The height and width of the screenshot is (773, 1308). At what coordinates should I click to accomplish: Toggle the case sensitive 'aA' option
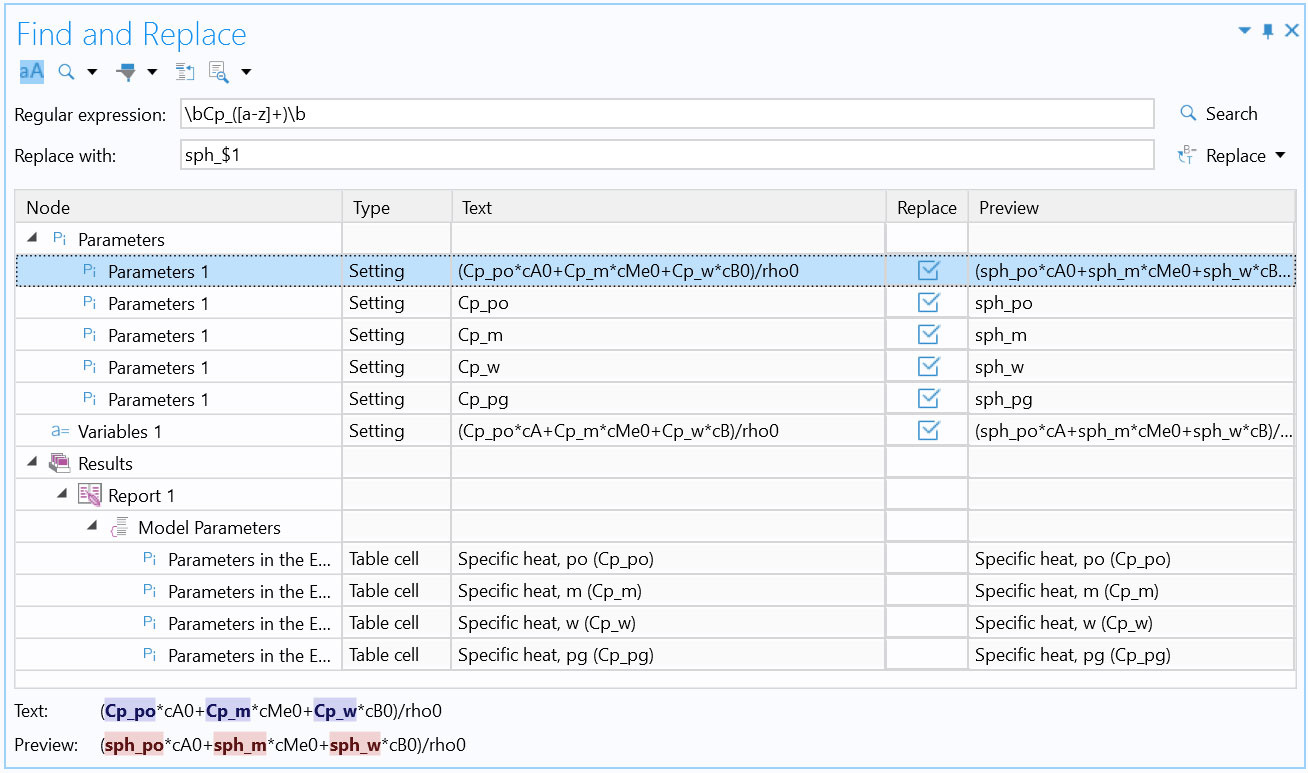[x=32, y=71]
